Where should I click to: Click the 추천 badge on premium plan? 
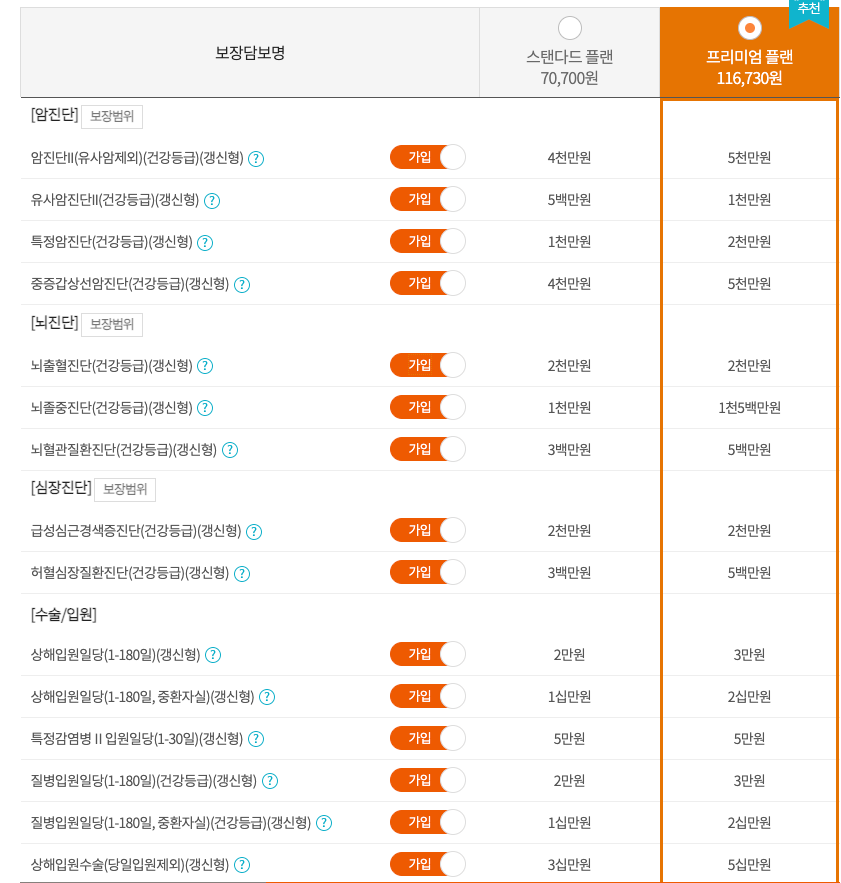coord(807,13)
